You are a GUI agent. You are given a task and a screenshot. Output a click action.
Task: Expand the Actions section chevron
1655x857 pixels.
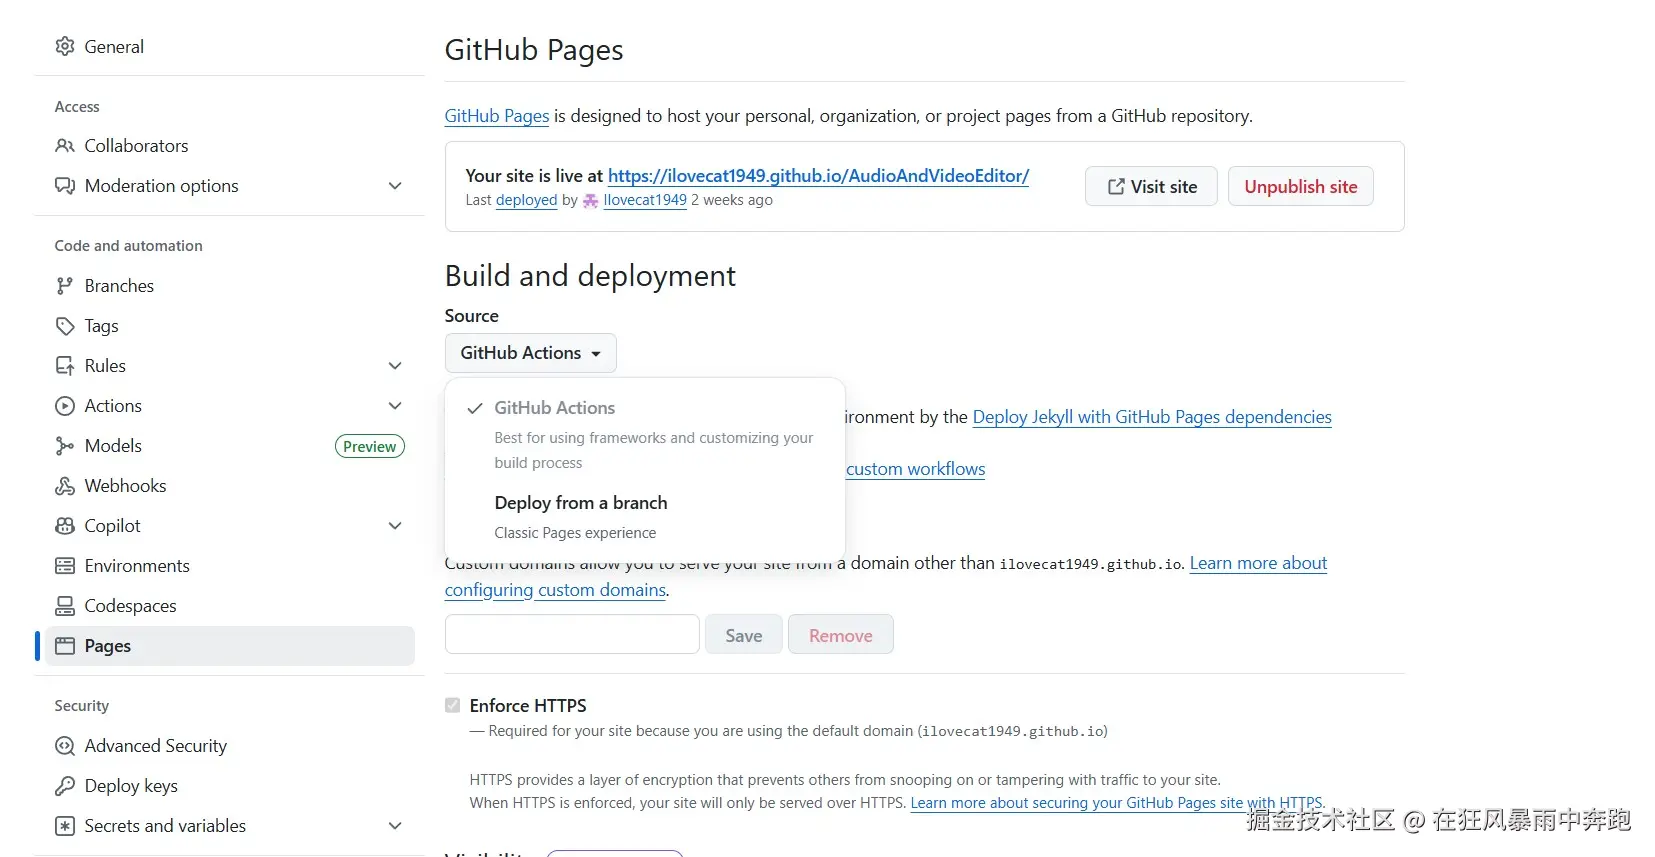point(395,406)
